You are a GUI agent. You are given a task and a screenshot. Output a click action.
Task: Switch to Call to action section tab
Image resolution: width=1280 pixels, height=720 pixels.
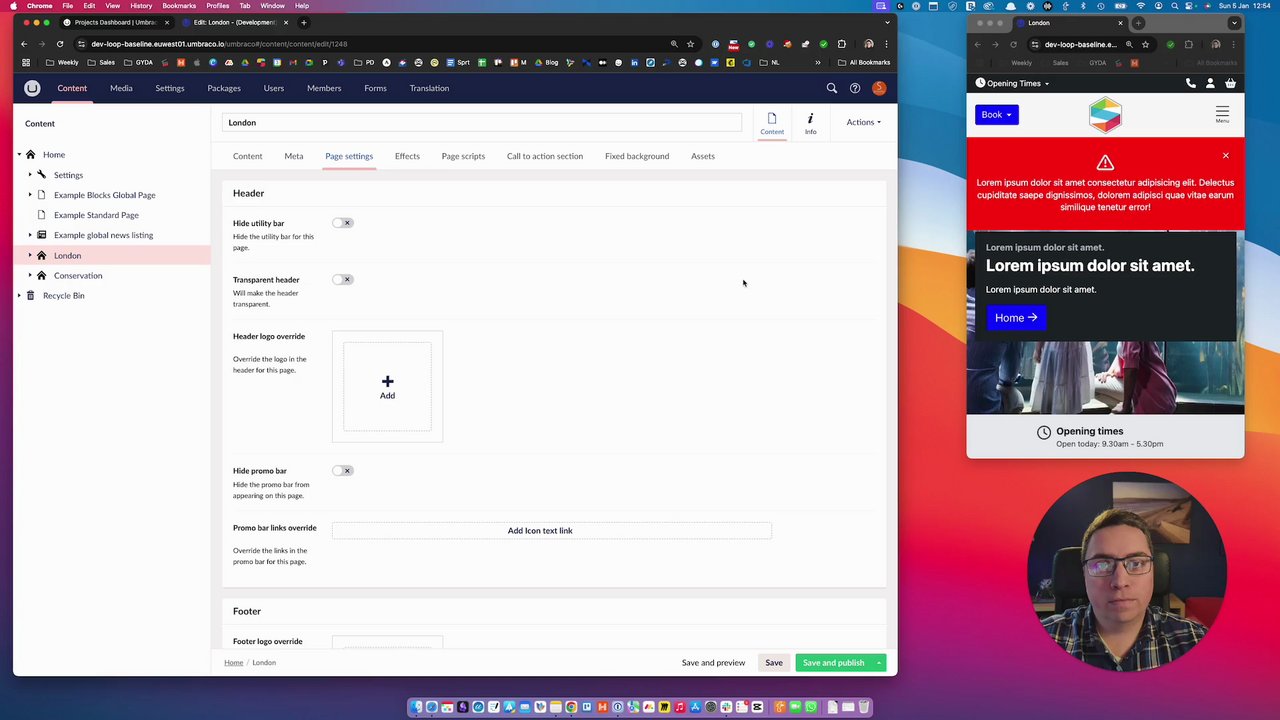(x=545, y=156)
